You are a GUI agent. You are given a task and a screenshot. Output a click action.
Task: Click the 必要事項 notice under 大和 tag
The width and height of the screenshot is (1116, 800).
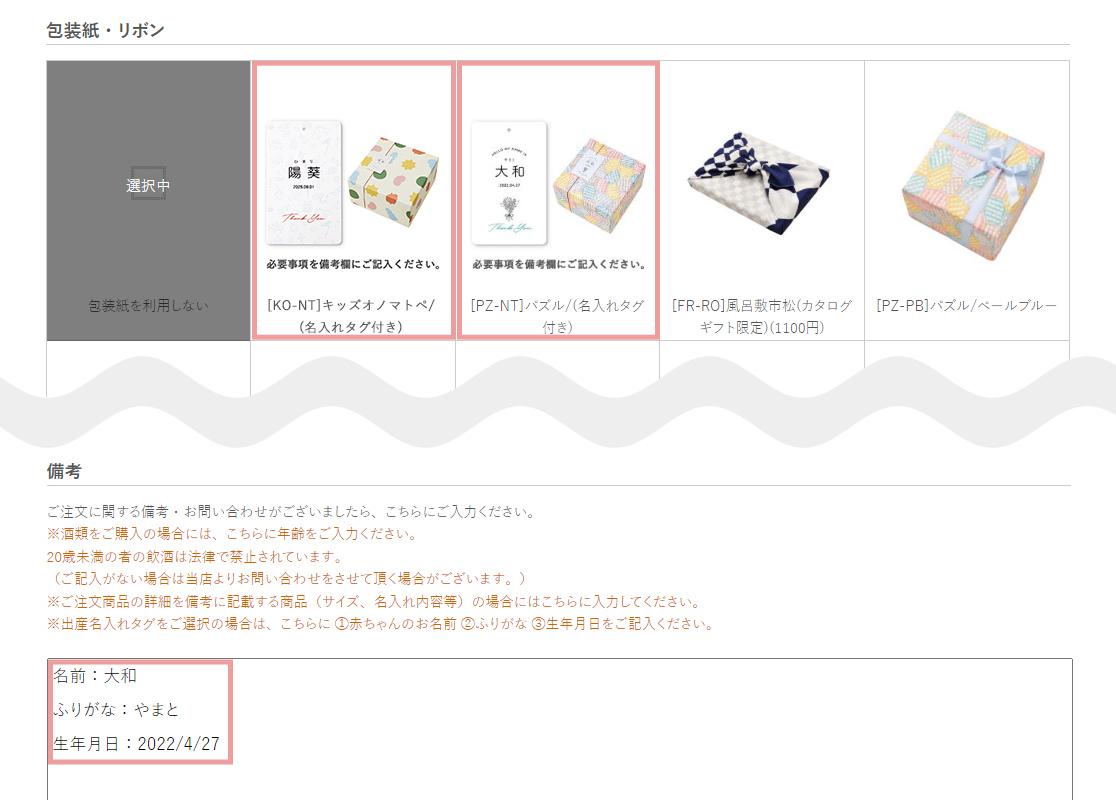(559, 264)
